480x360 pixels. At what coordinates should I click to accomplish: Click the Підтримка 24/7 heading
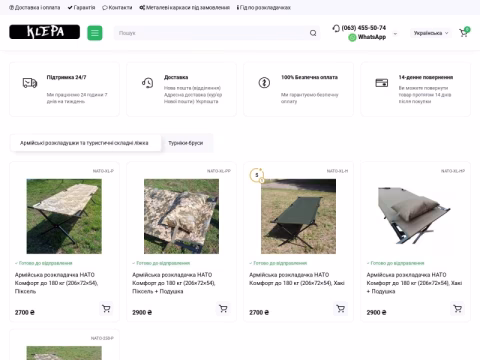[x=66, y=77]
